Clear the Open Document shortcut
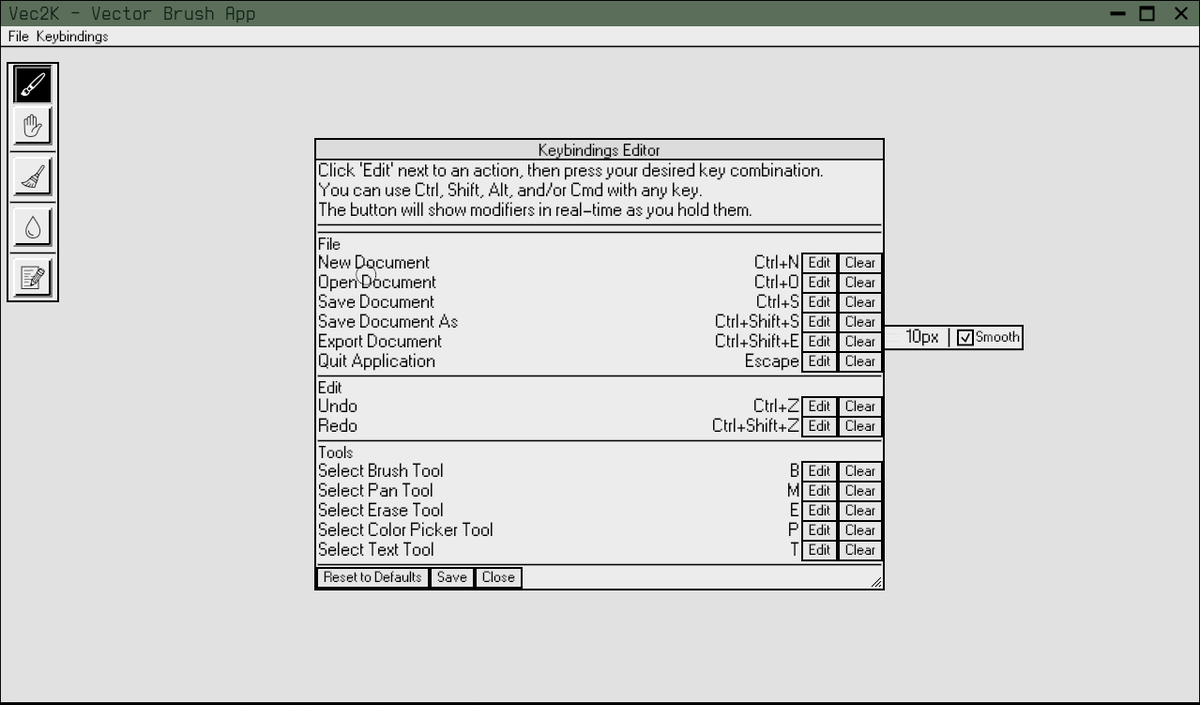Image resolution: width=1200 pixels, height=705 pixels. tap(859, 282)
